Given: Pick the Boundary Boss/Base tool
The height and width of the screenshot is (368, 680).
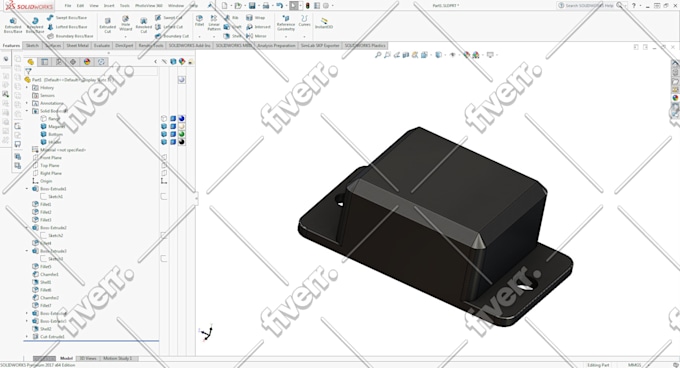Looking at the screenshot, I should [69, 36].
